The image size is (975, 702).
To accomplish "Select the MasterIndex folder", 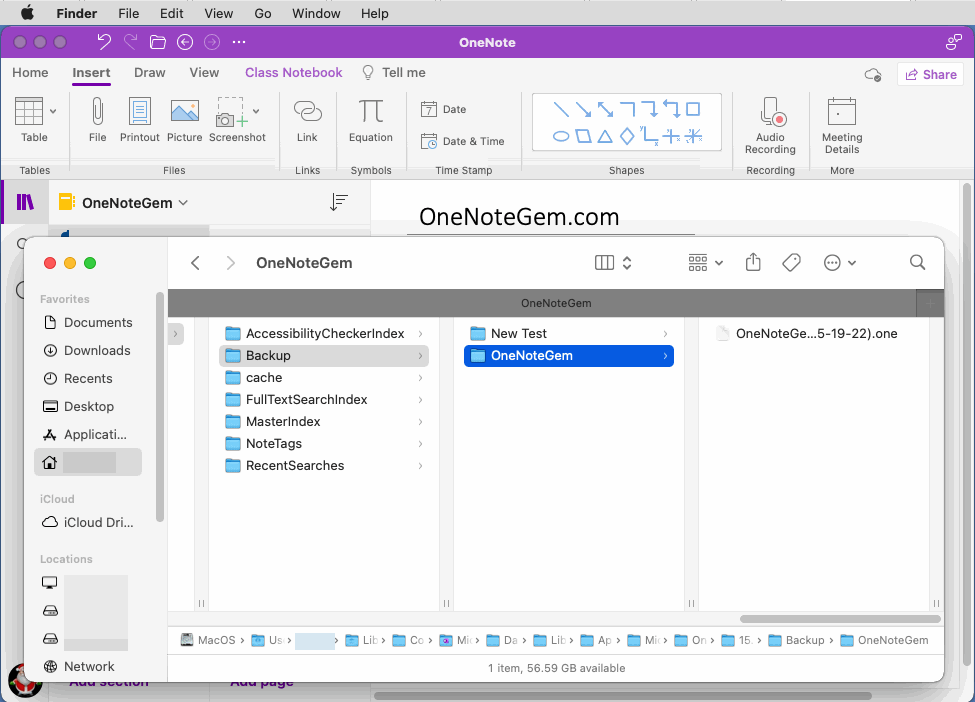I will (x=324, y=422).
